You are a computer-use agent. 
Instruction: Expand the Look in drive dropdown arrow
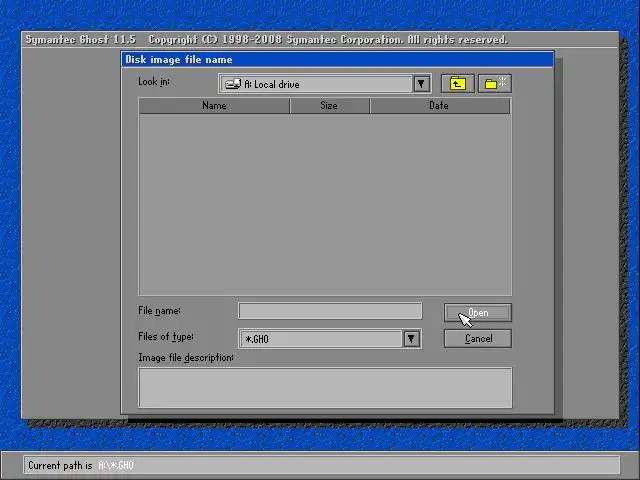point(421,84)
